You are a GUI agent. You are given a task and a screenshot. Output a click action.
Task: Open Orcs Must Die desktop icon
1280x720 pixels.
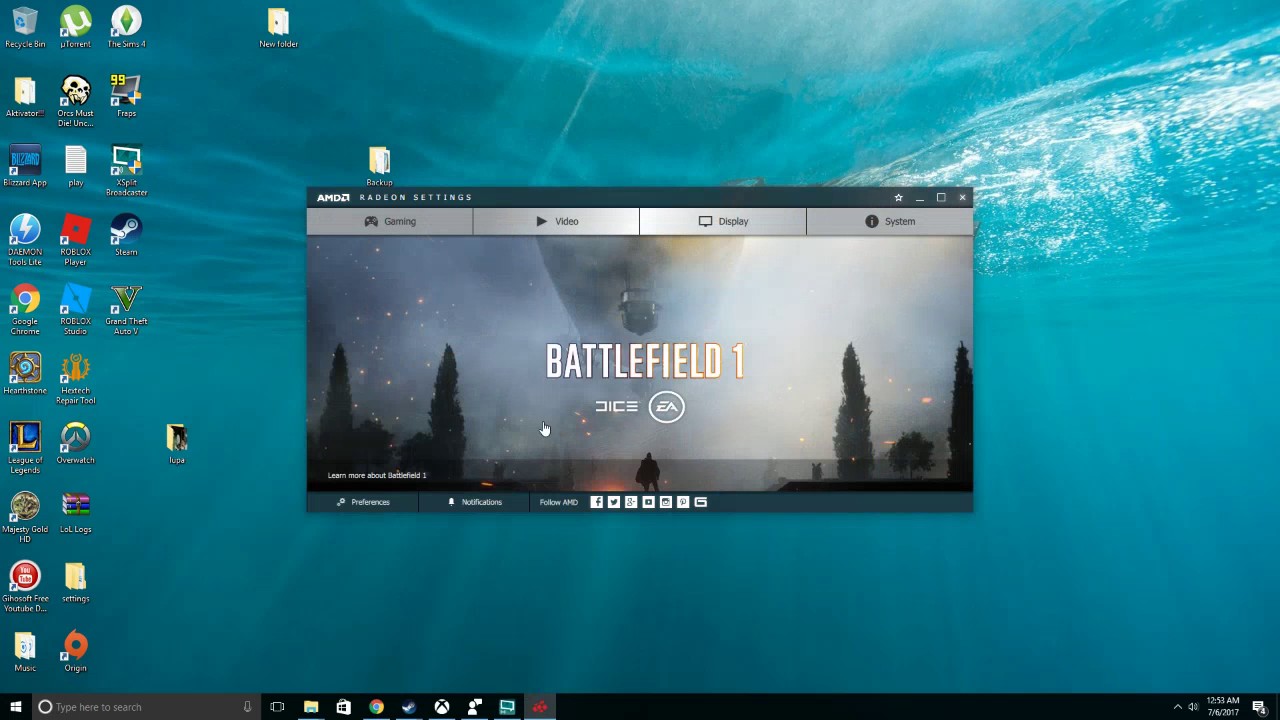pyautogui.click(x=75, y=102)
